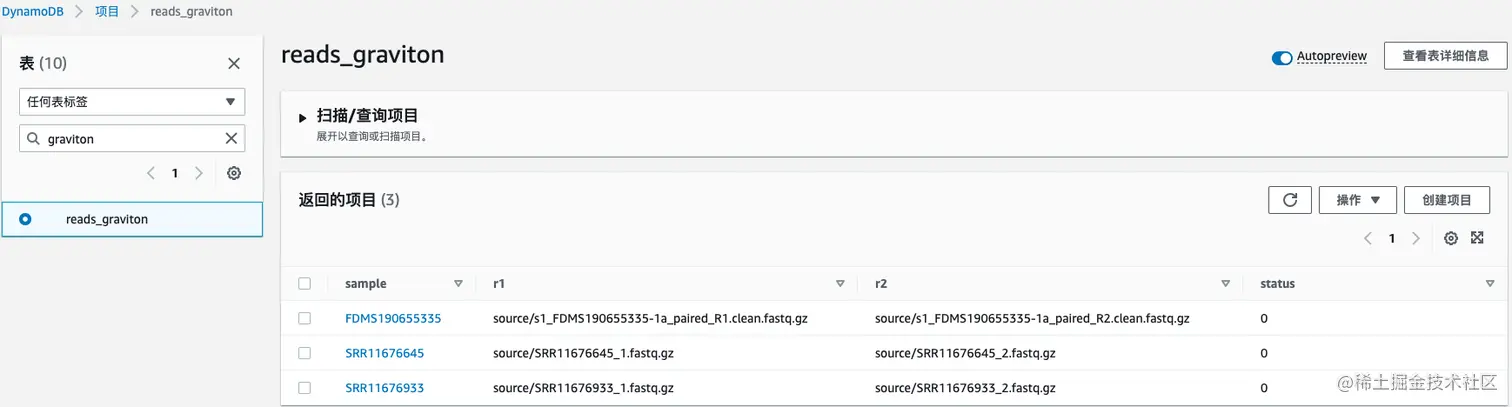Go to next page of returned items
The height and width of the screenshot is (407, 1512).
click(x=1415, y=238)
